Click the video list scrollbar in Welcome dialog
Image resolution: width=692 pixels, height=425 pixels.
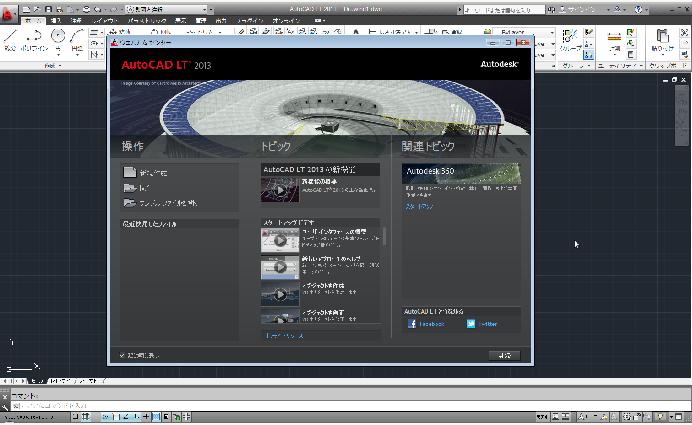click(x=384, y=236)
